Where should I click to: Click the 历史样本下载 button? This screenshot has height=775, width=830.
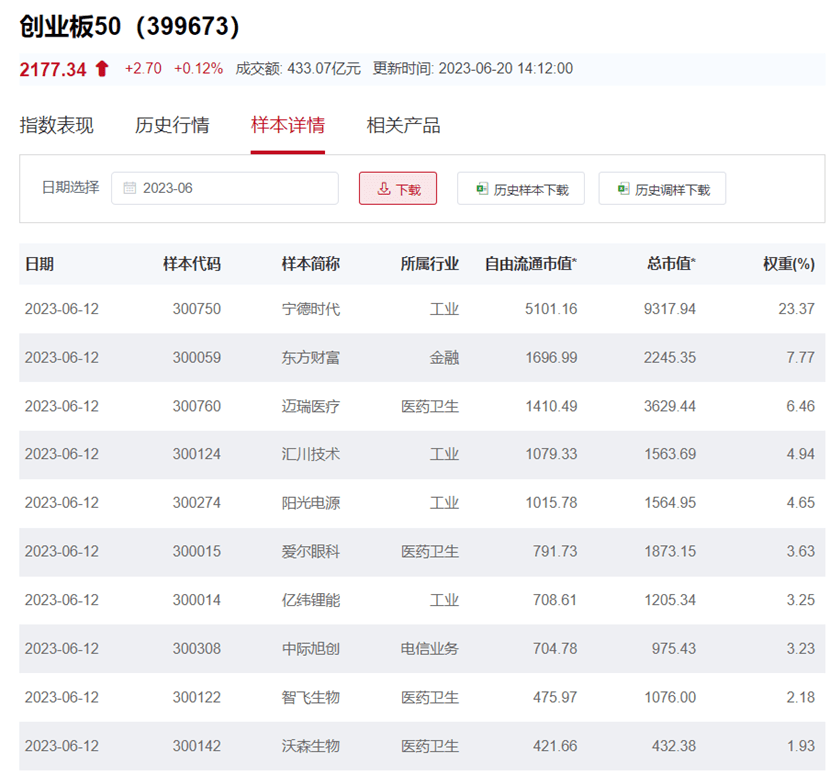521,188
